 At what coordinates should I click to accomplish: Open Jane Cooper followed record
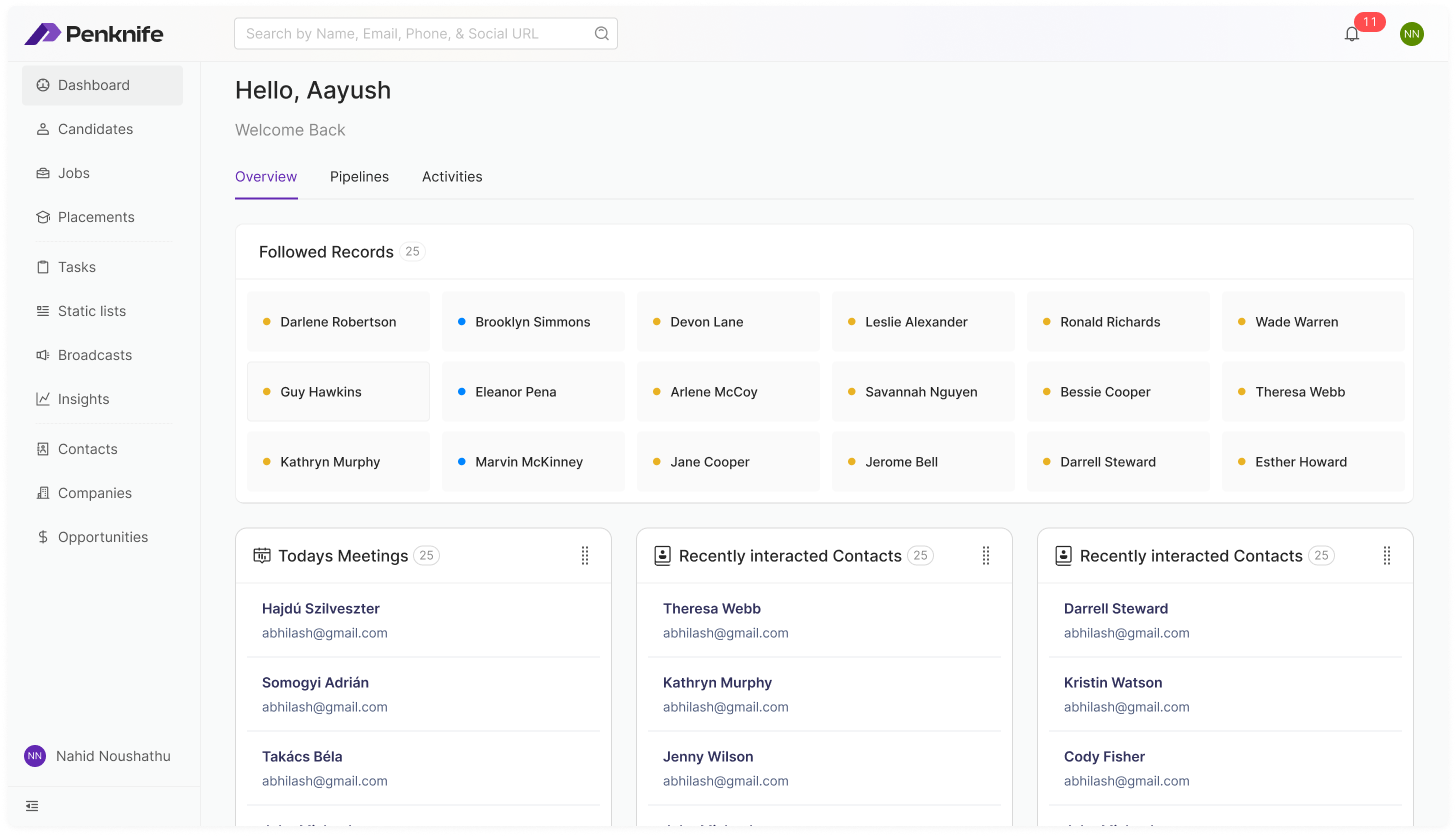[x=728, y=462]
